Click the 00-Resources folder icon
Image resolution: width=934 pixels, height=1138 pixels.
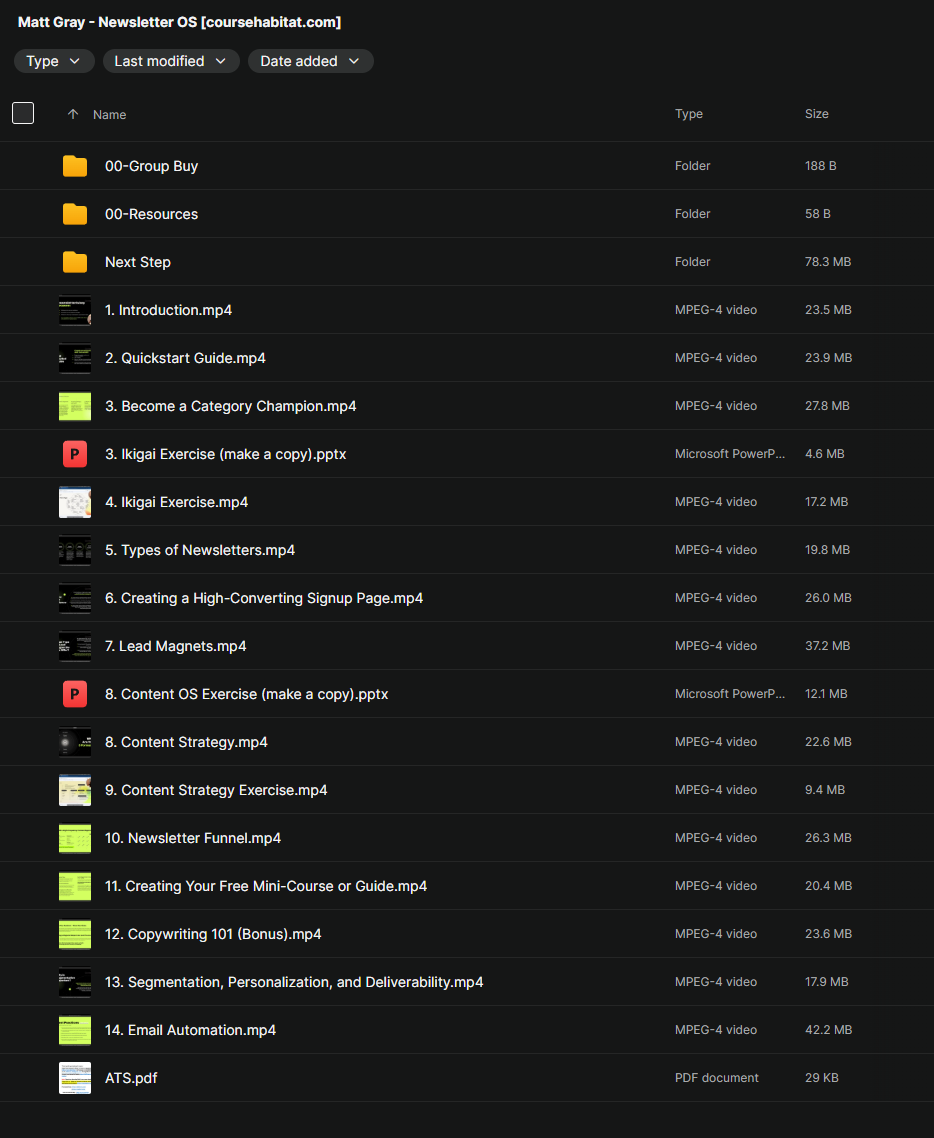75,214
